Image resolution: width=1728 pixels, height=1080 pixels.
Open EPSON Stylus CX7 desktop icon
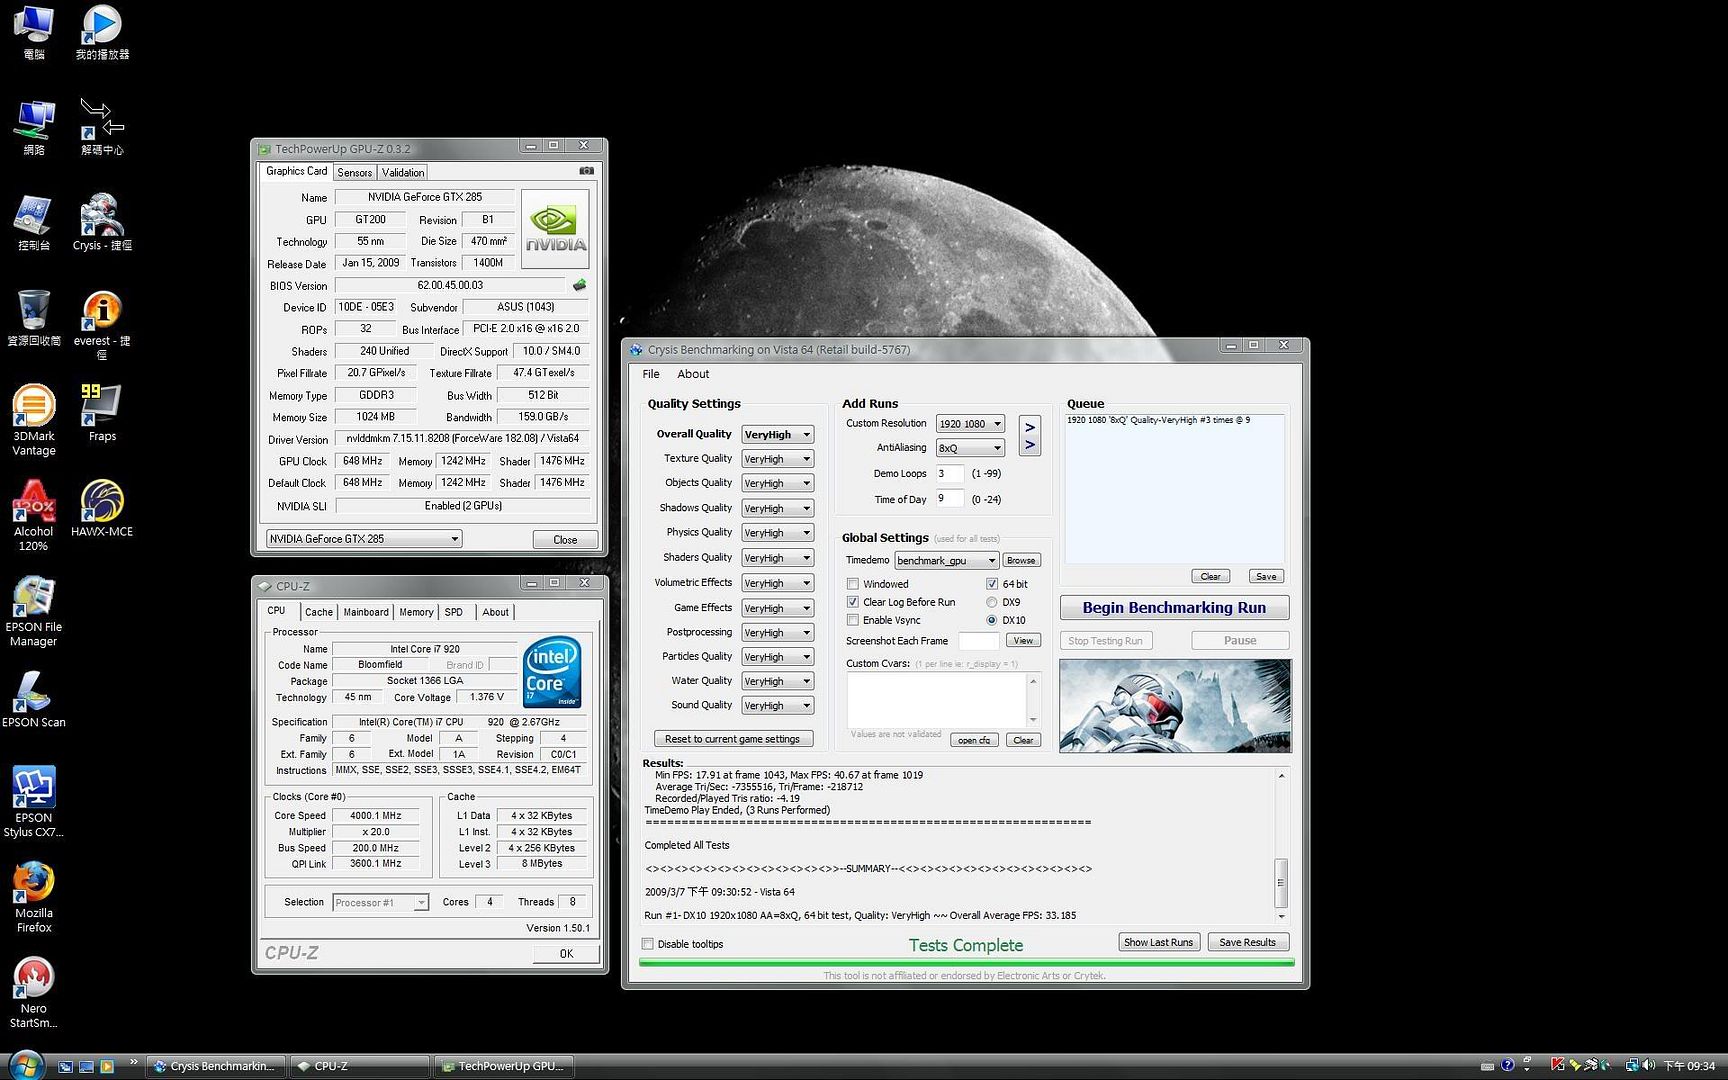pos(34,802)
